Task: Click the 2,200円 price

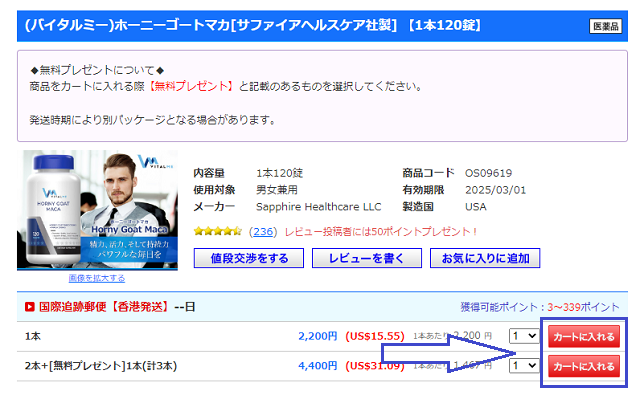Action: point(318,336)
